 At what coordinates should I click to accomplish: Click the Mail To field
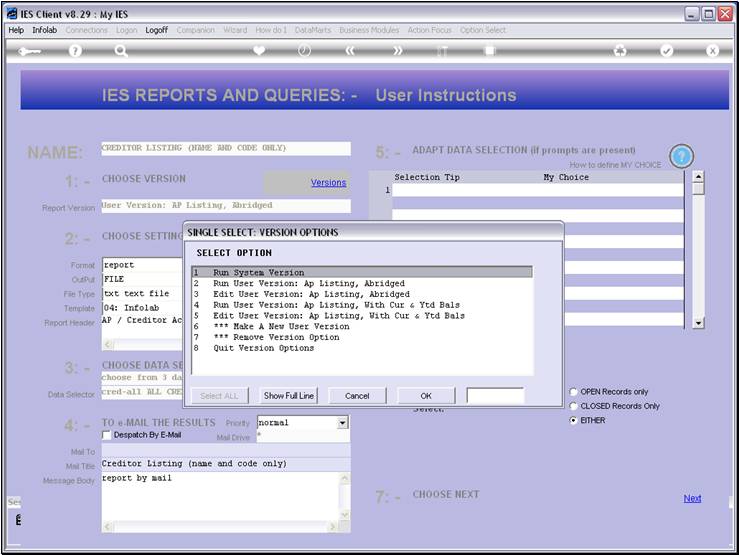pyautogui.click(x=226, y=451)
